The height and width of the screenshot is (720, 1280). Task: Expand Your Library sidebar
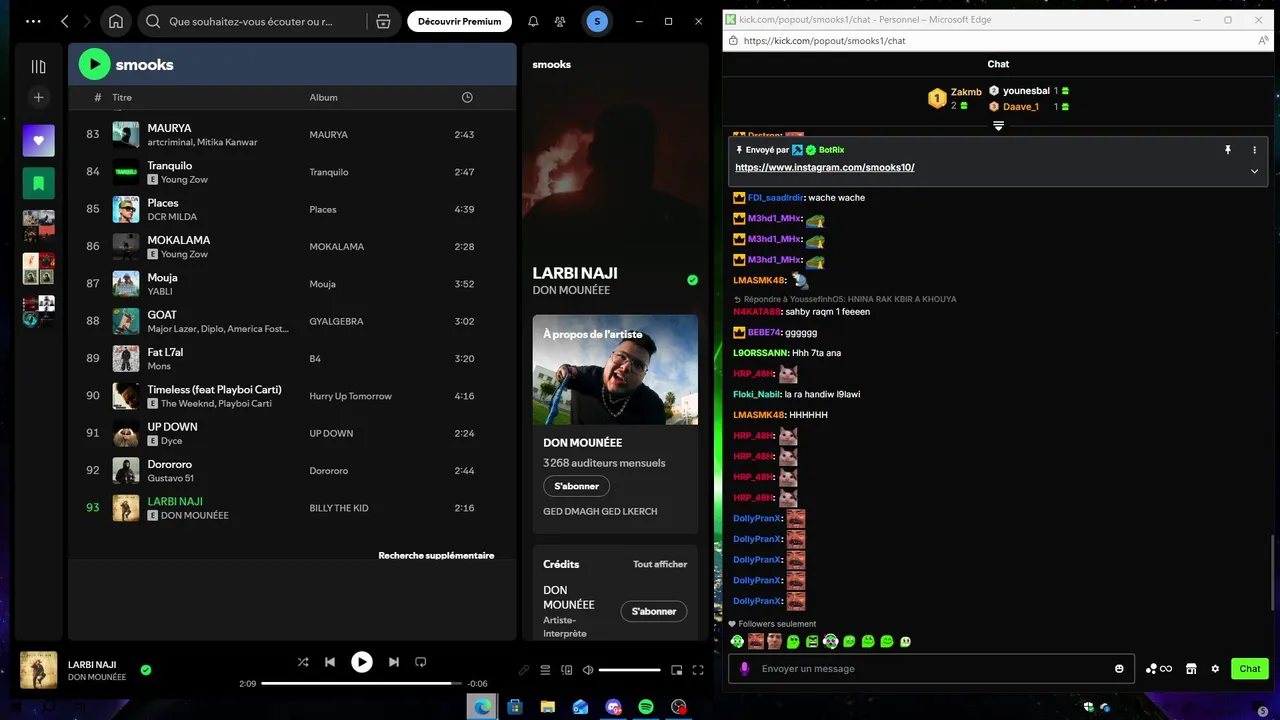(38, 66)
